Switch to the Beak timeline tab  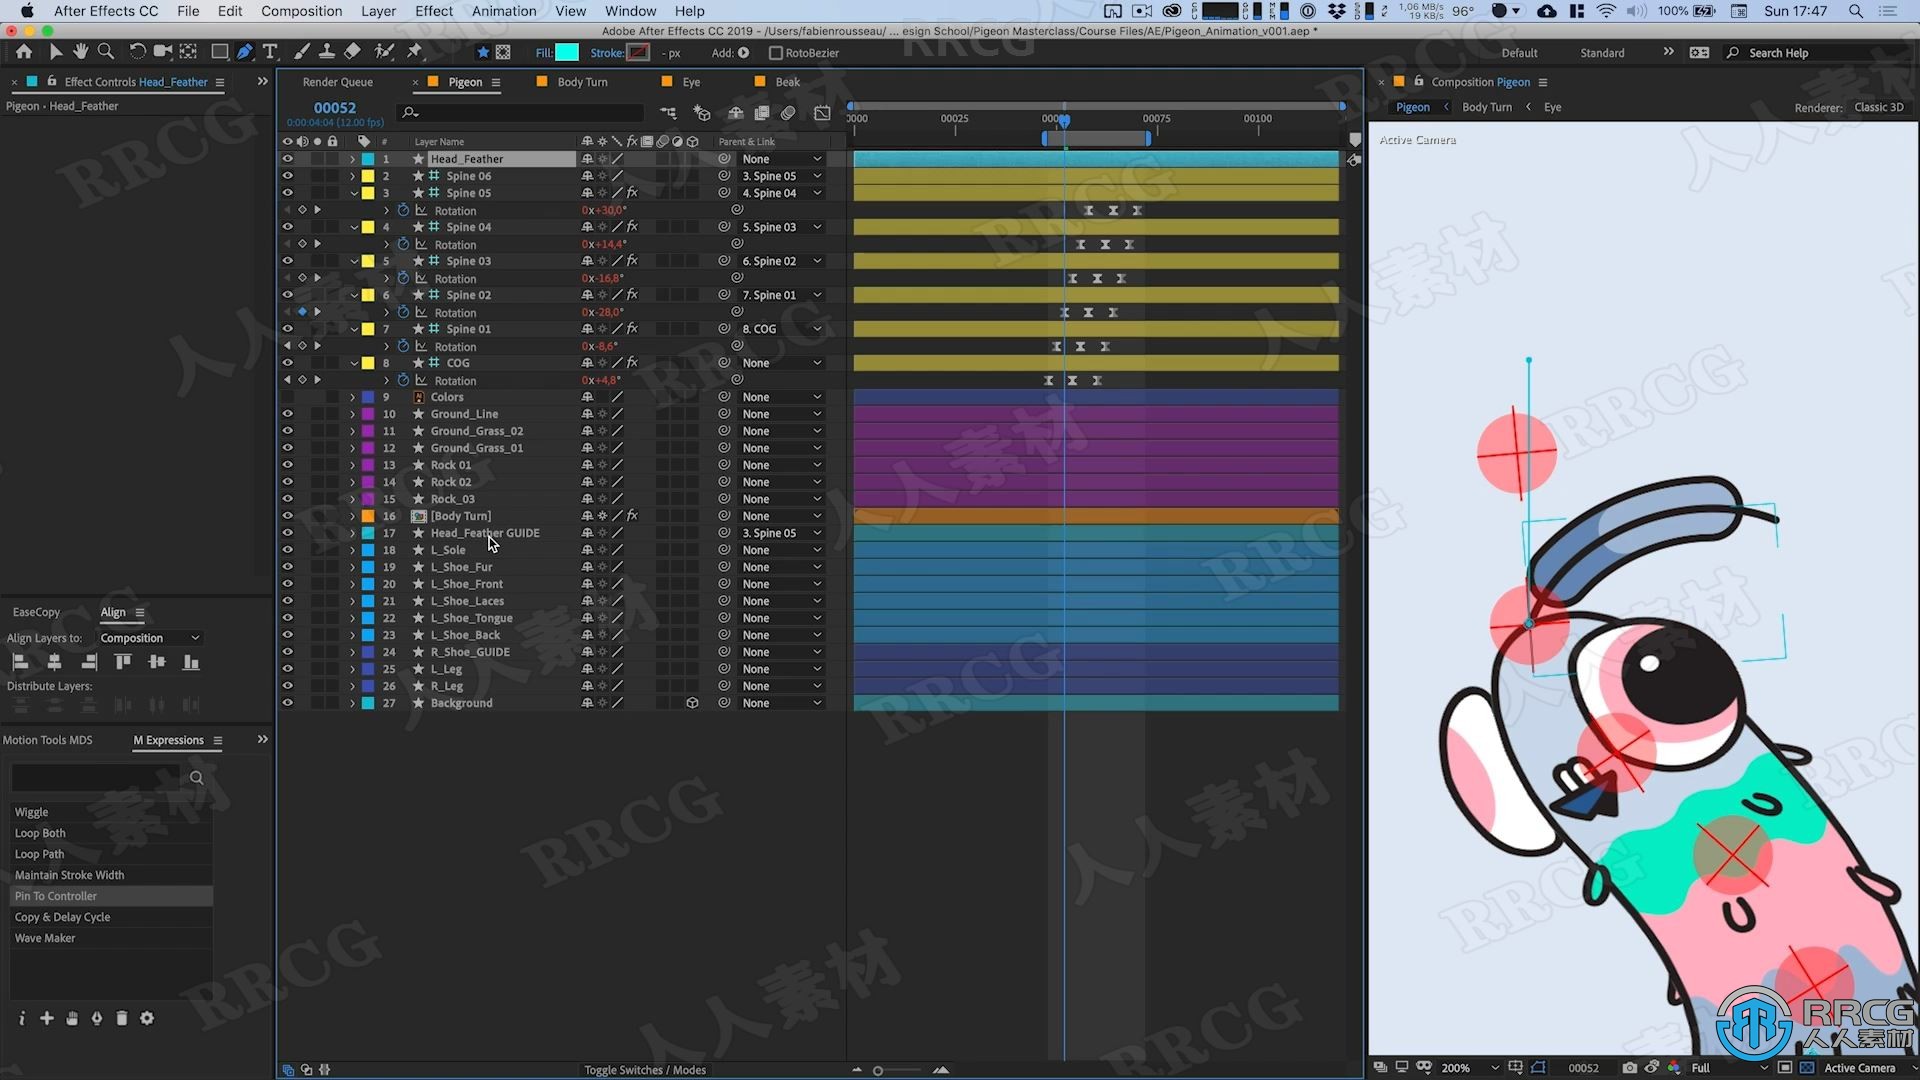click(x=788, y=82)
